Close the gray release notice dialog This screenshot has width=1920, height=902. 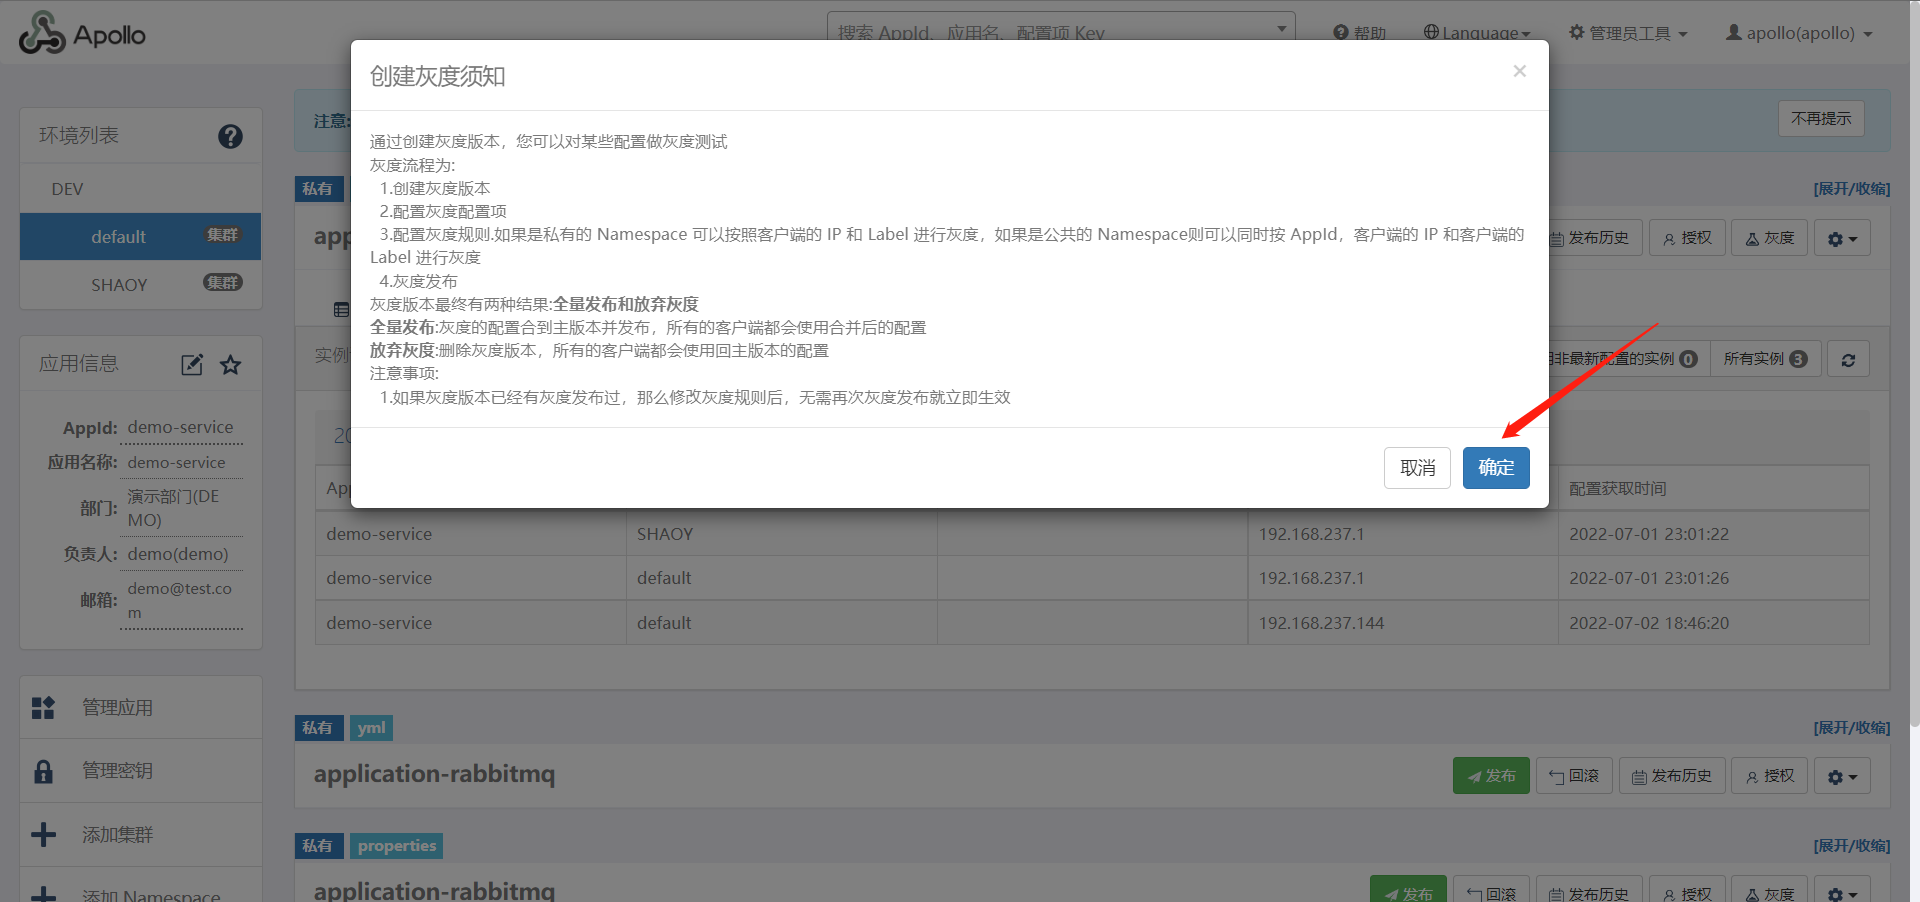pos(1519,71)
